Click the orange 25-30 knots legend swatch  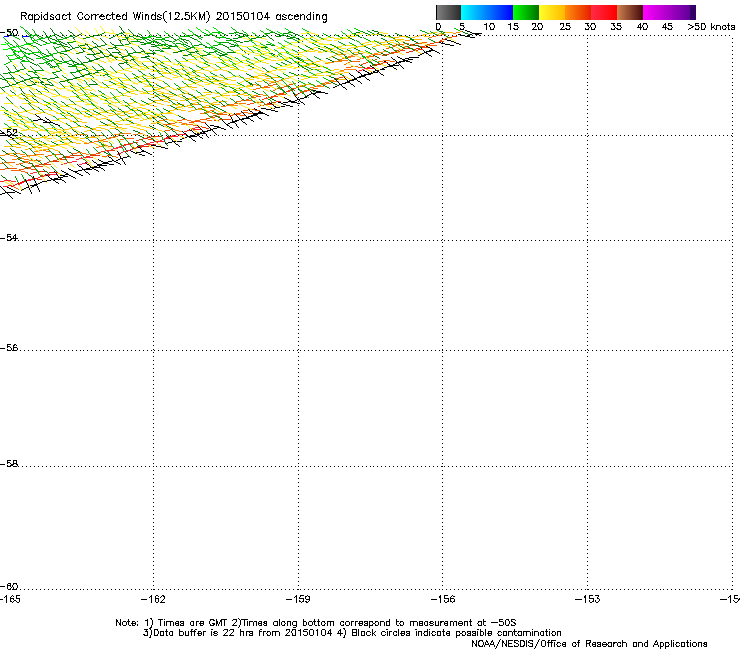[x=578, y=12]
